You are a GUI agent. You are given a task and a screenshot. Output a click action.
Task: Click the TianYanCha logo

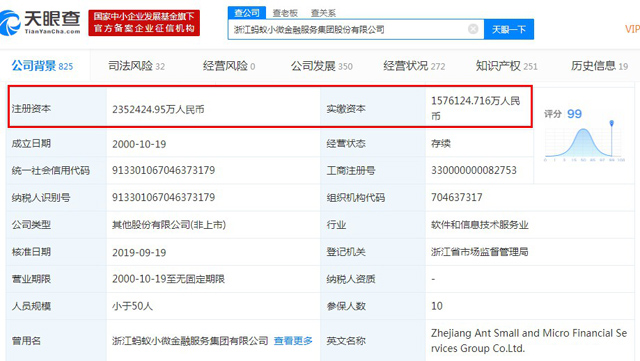(40, 22)
